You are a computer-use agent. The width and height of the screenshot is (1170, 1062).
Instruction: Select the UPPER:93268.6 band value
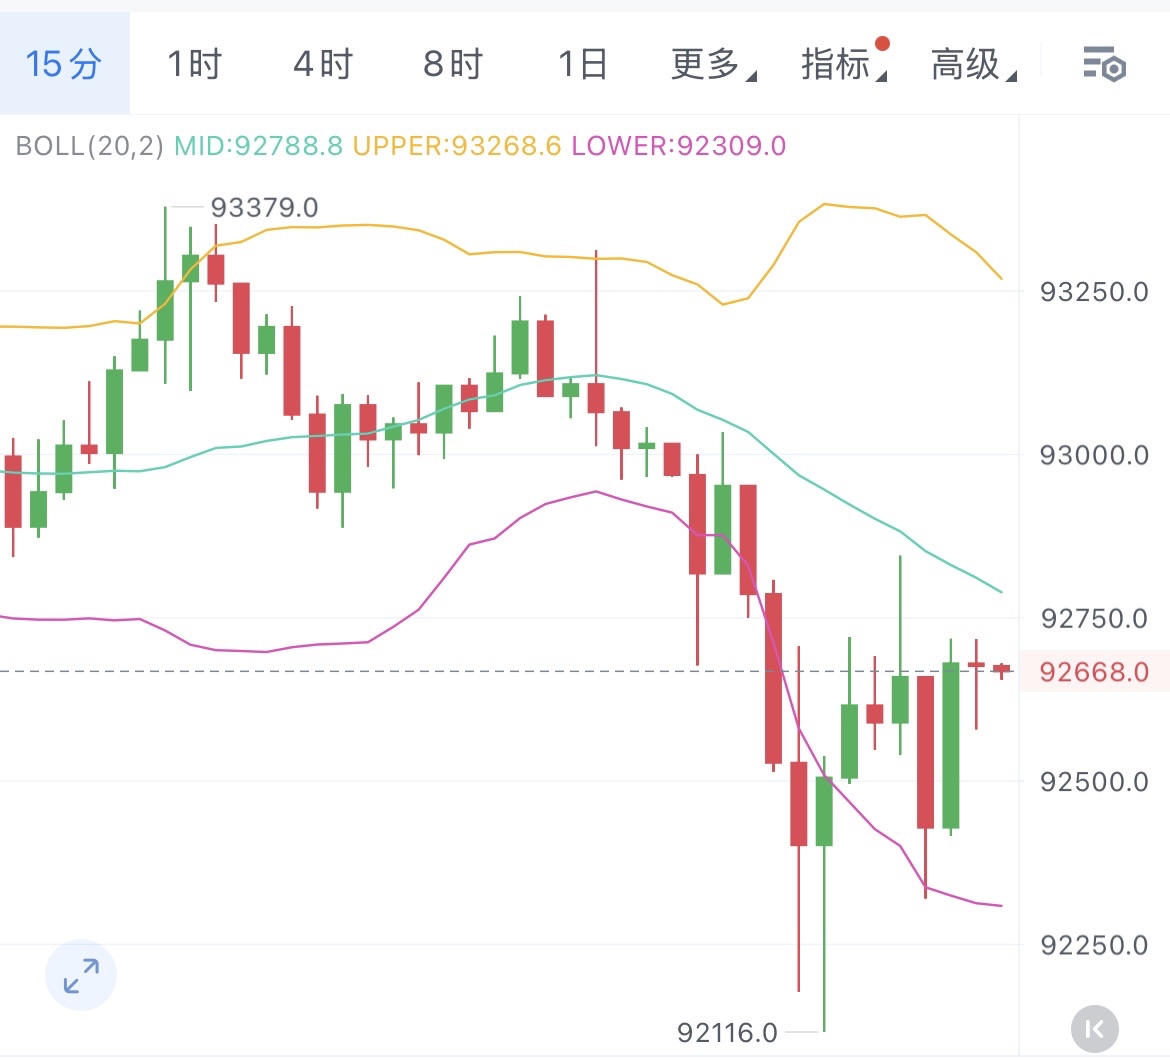point(457,146)
